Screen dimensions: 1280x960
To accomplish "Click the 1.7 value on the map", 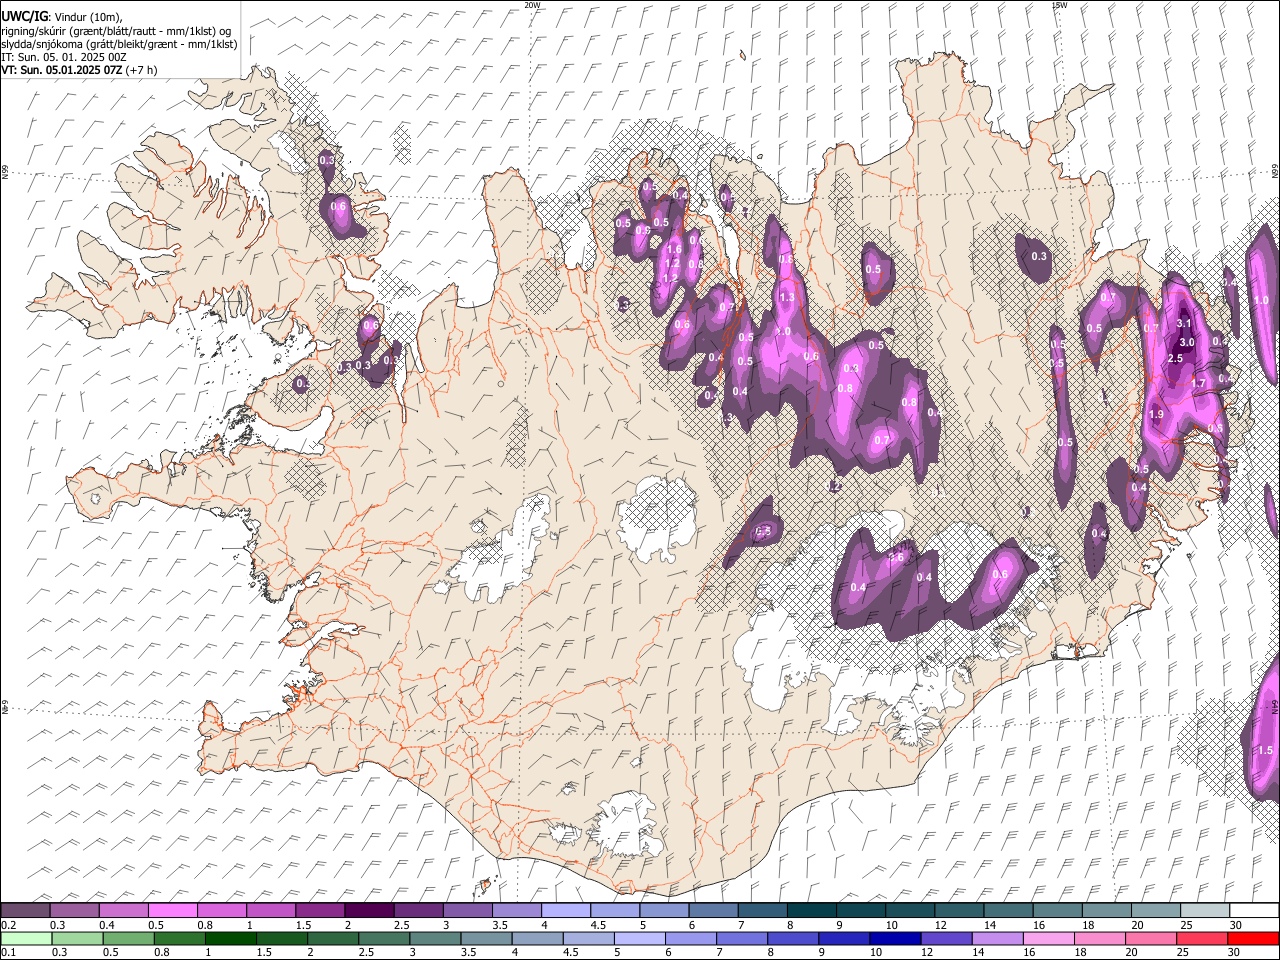I will coord(1199,383).
